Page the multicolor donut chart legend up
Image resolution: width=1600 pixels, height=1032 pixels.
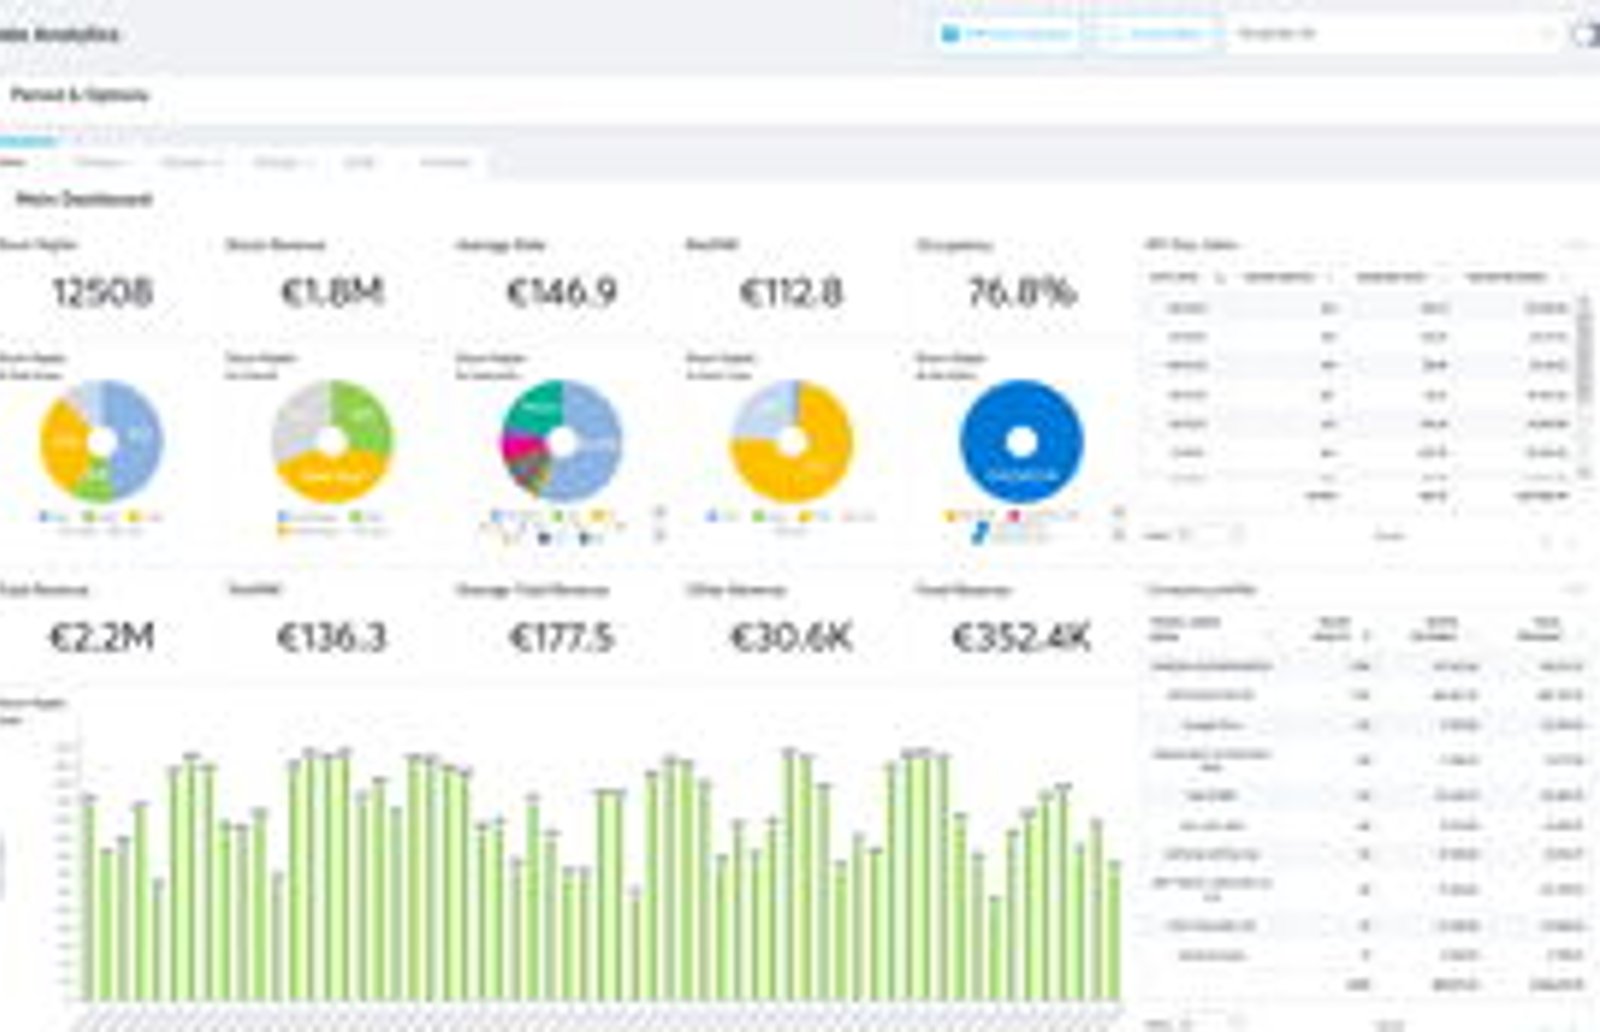click(659, 514)
